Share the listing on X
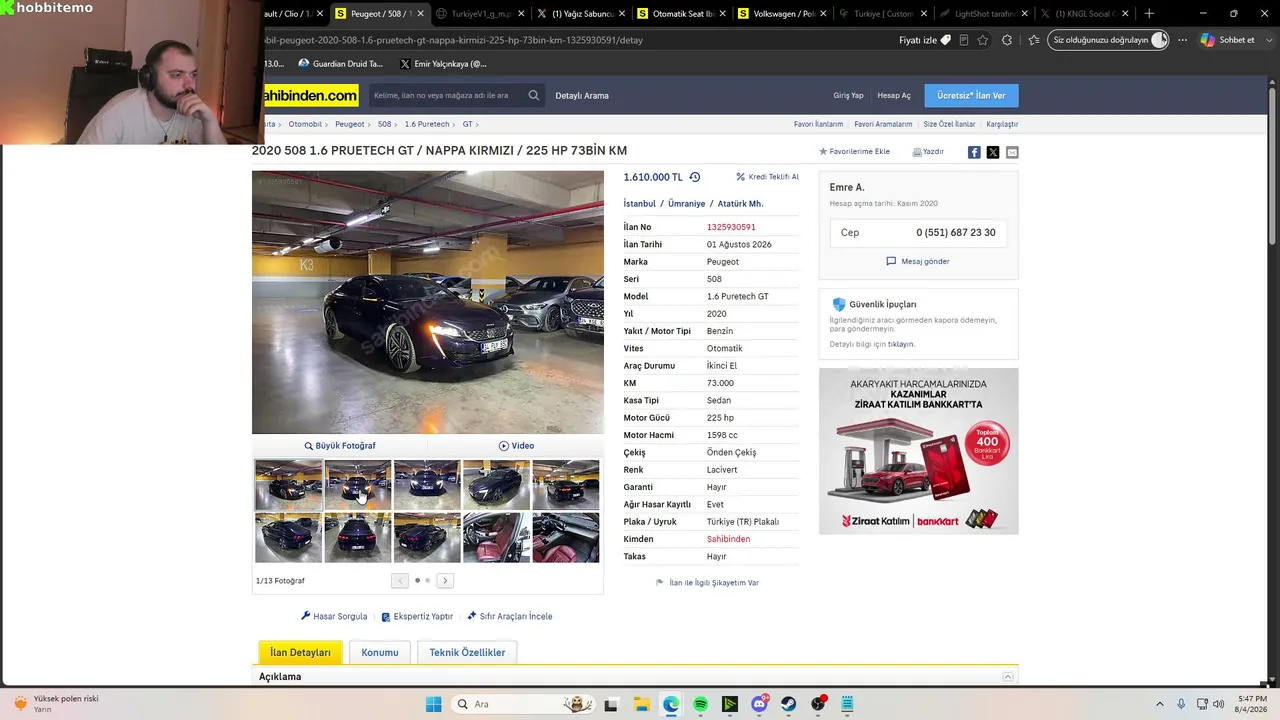Screen dimensions: 1280x720 pyautogui.click(x=993, y=152)
